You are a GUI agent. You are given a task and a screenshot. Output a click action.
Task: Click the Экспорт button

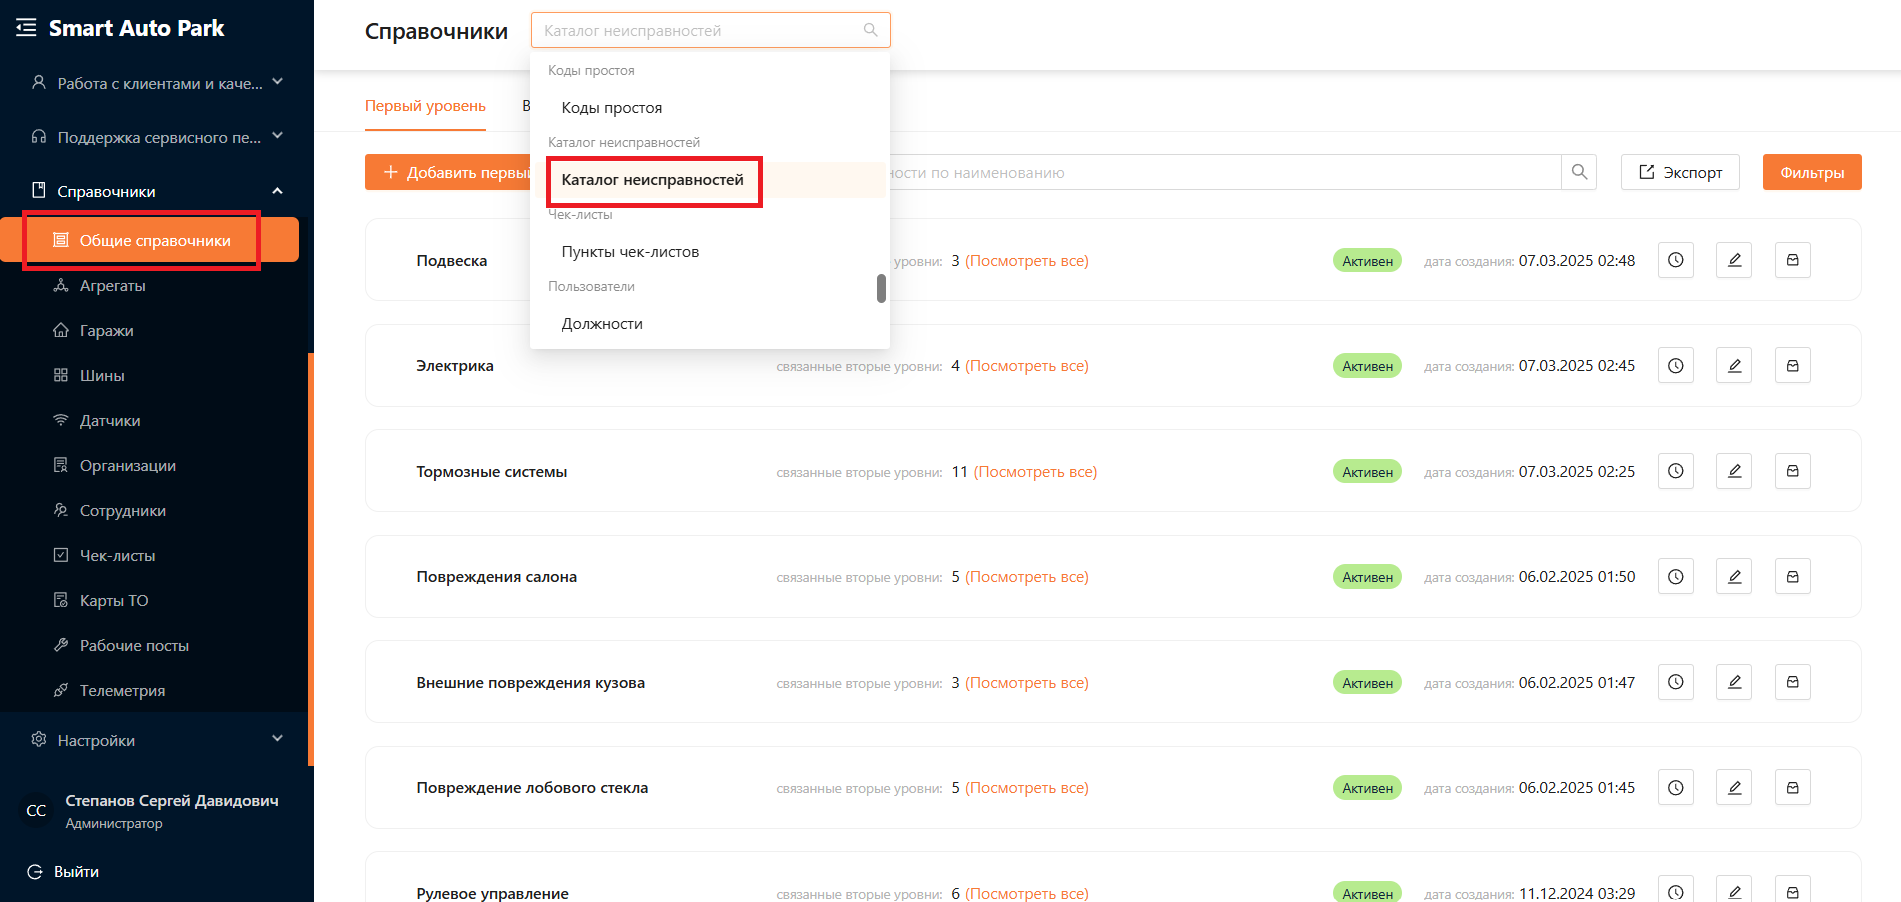point(1680,172)
